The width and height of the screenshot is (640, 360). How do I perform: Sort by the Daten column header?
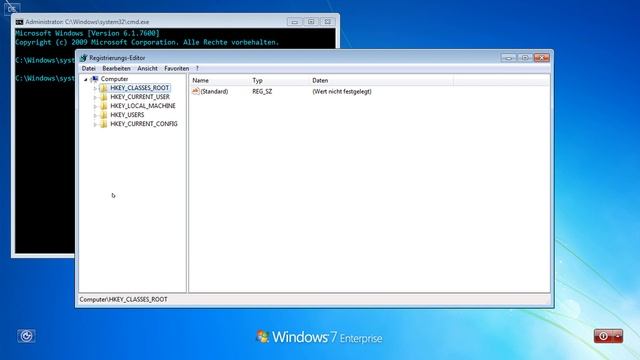point(381,80)
